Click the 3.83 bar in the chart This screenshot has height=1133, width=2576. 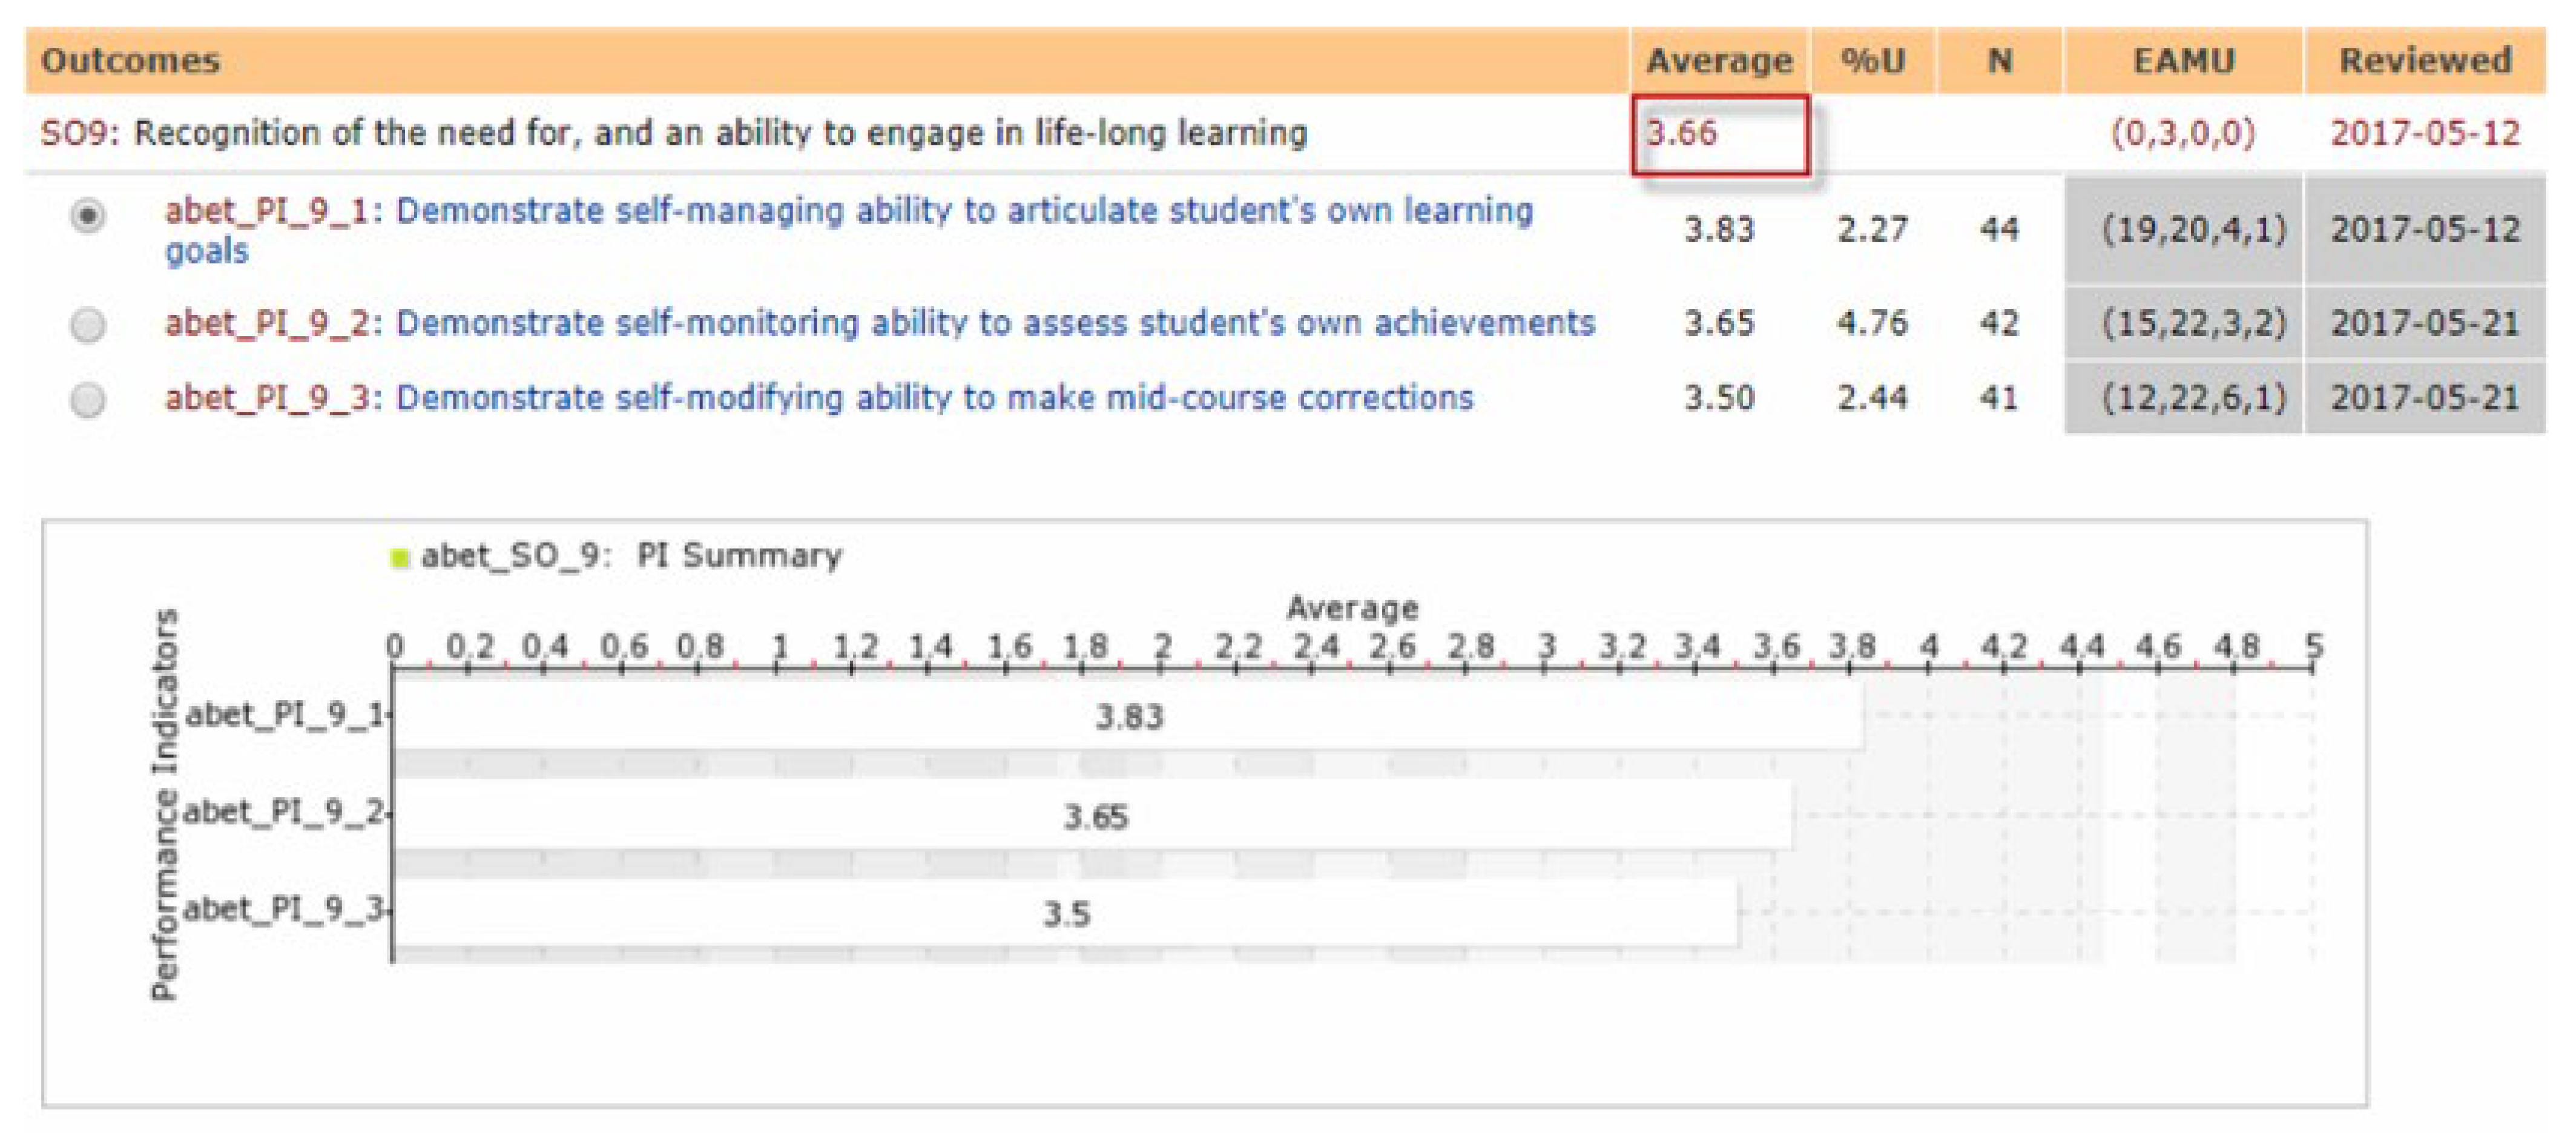point(1128,717)
